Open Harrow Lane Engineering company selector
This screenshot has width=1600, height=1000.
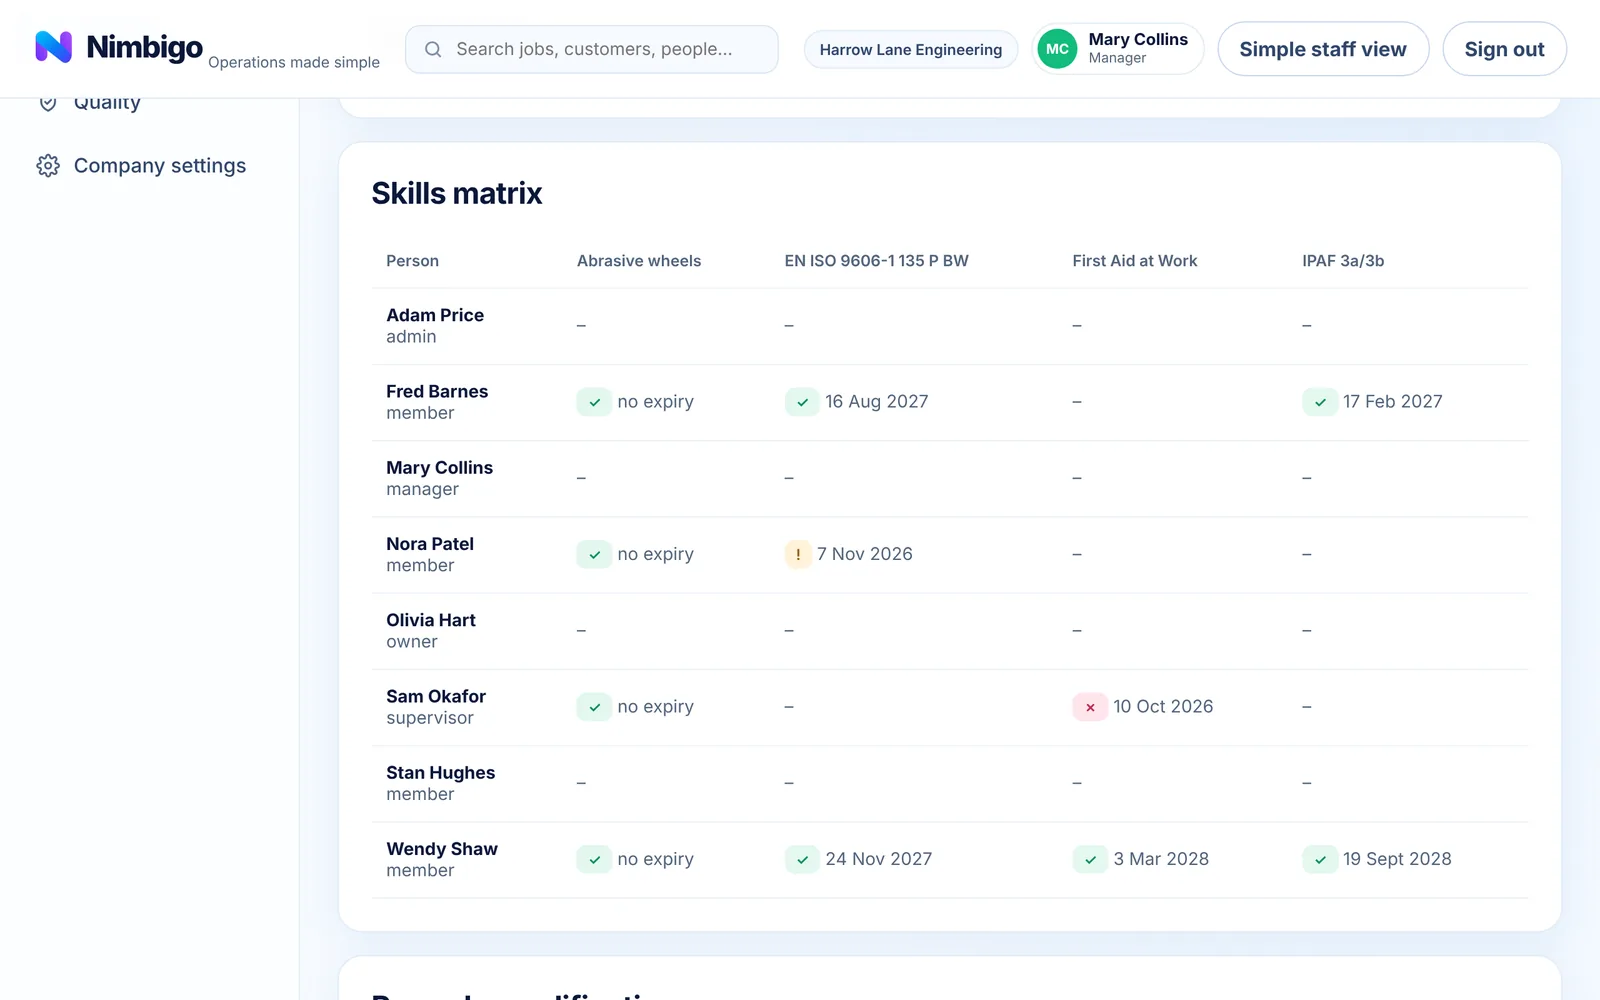click(910, 49)
